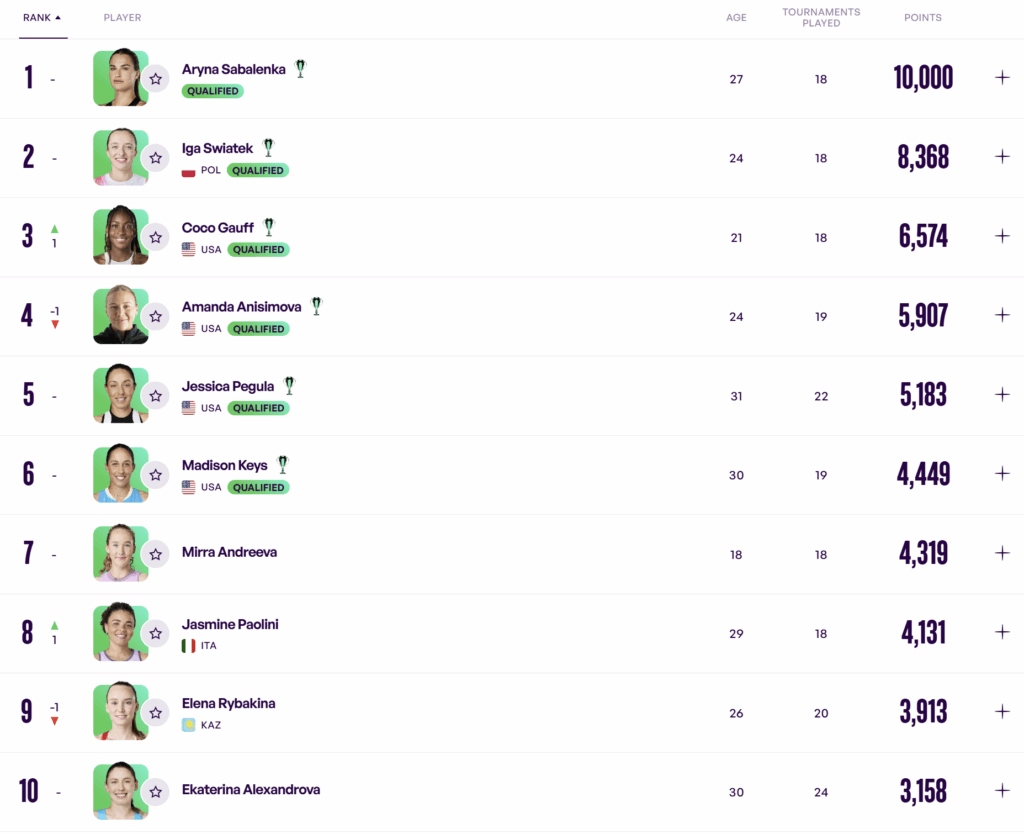This screenshot has height=834, width=1024.
Task: Expand the row for Elena Rybakina
Action: pyautogui.click(x=1002, y=711)
